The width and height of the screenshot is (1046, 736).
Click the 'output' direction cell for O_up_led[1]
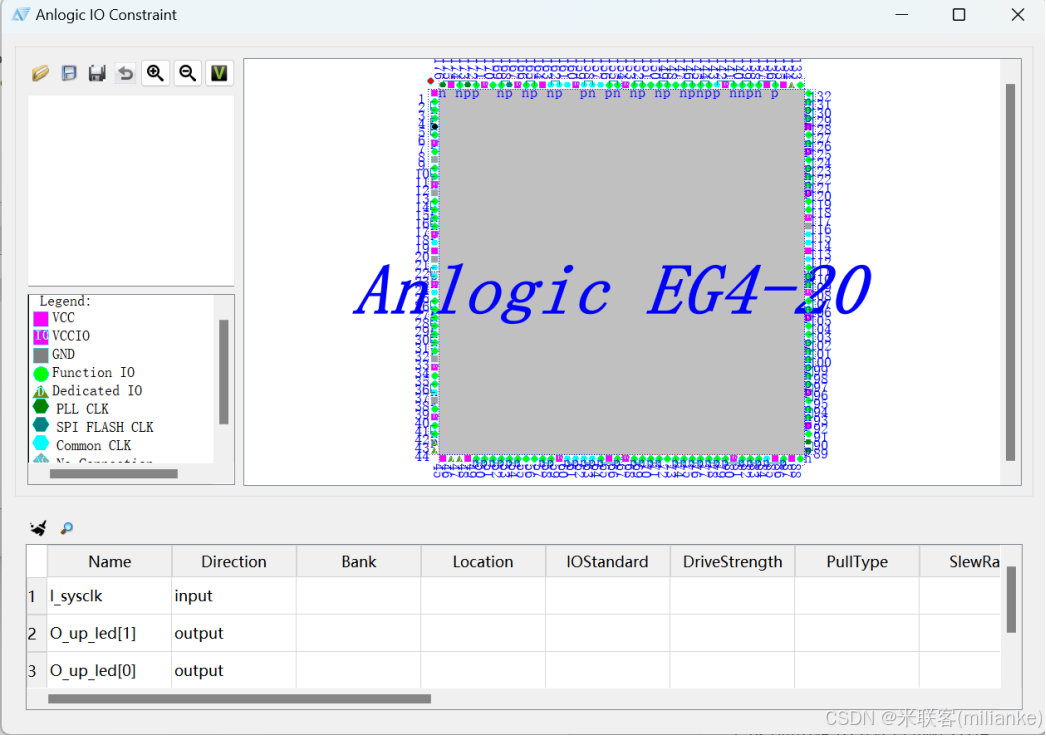click(234, 633)
